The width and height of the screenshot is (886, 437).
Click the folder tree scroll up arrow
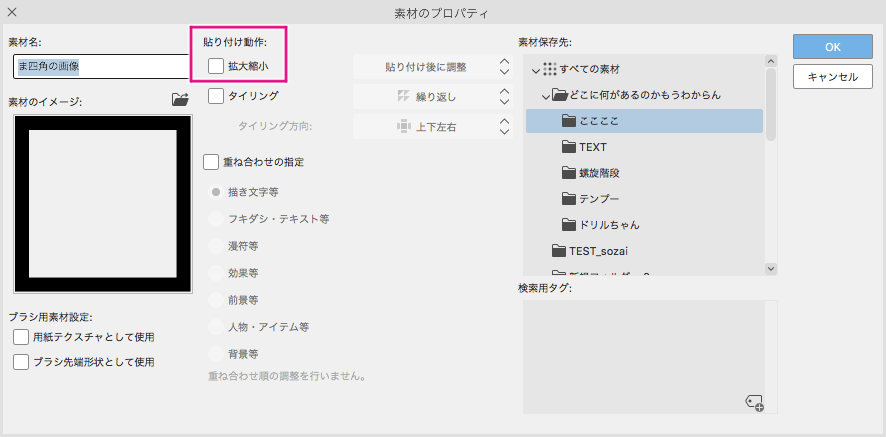tap(771, 61)
